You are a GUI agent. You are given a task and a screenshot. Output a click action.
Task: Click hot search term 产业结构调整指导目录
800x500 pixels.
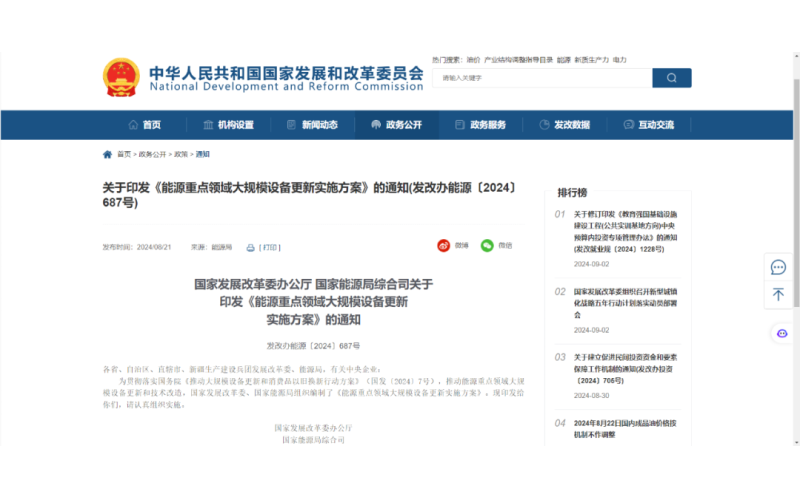(518, 60)
